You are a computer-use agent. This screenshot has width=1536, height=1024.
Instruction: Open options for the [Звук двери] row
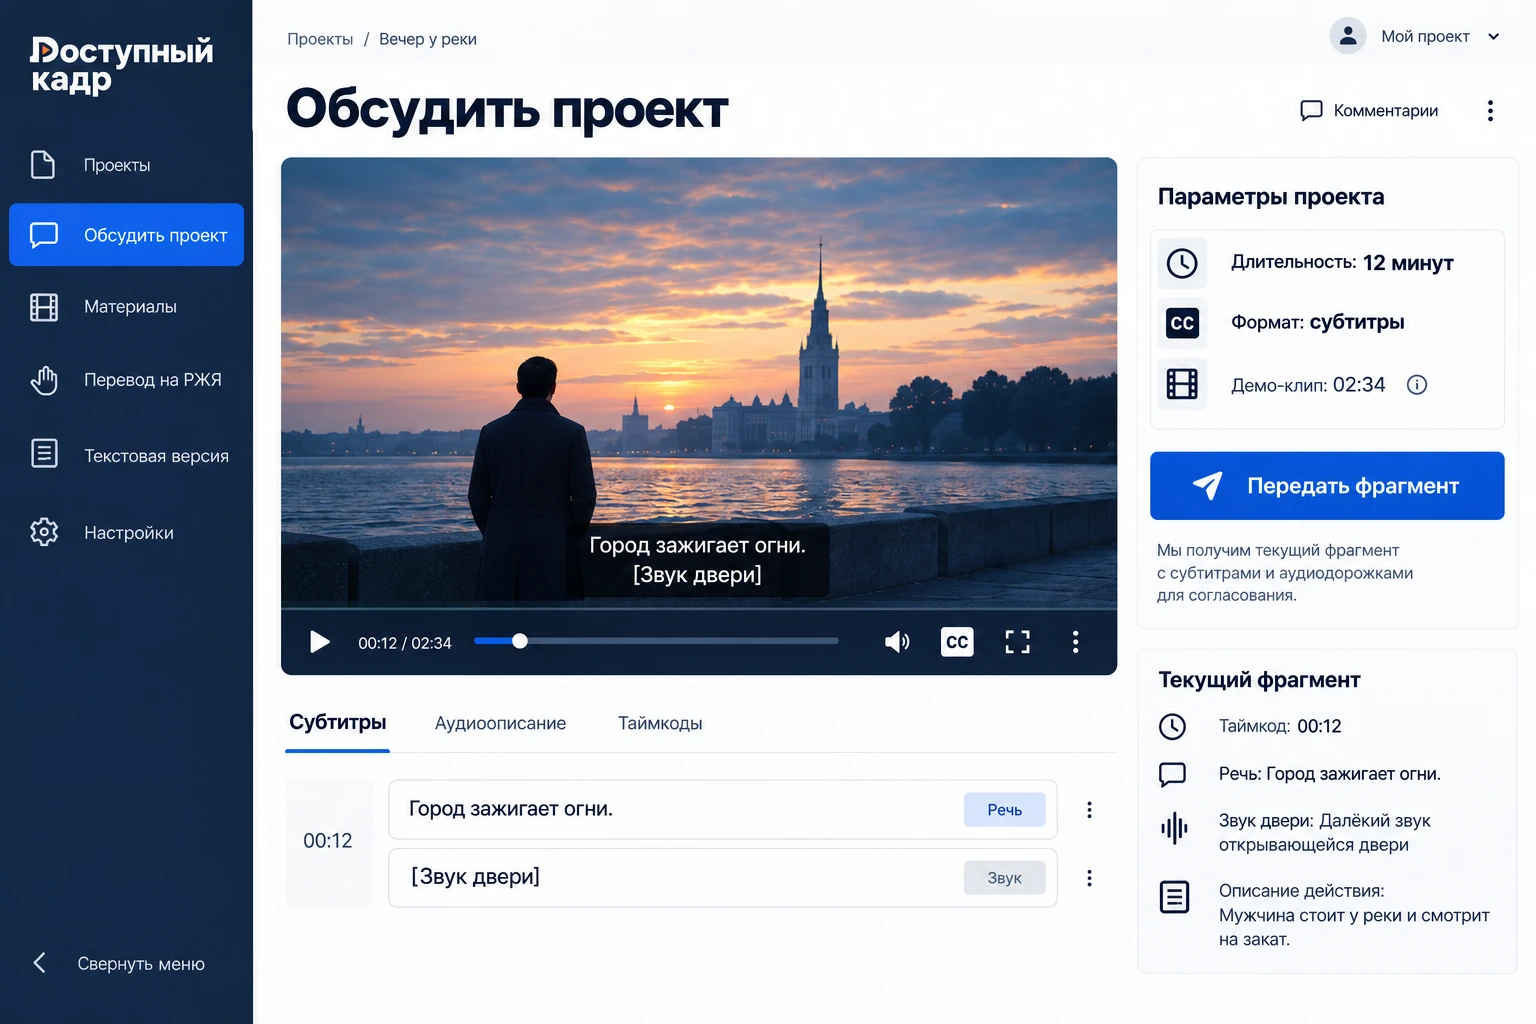(x=1089, y=878)
